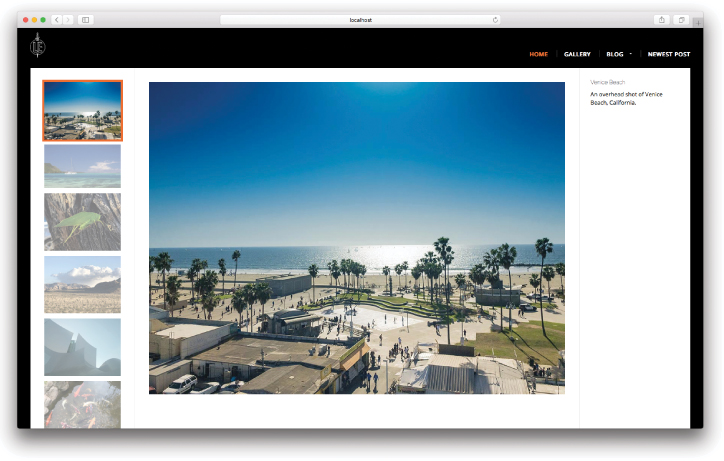This screenshot has width=724, height=461.
Task: Toggle the Safari sidebar button
Action: (x=85, y=20)
